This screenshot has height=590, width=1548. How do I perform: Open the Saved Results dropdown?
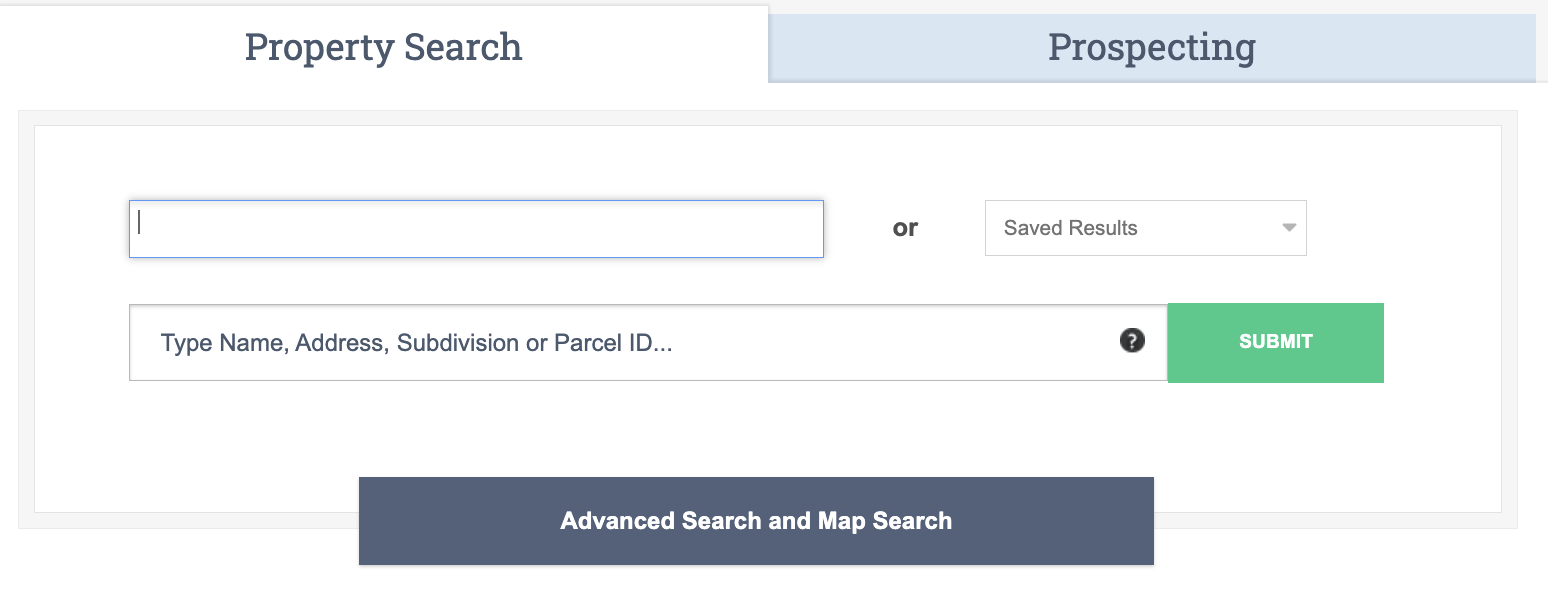tap(1145, 227)
